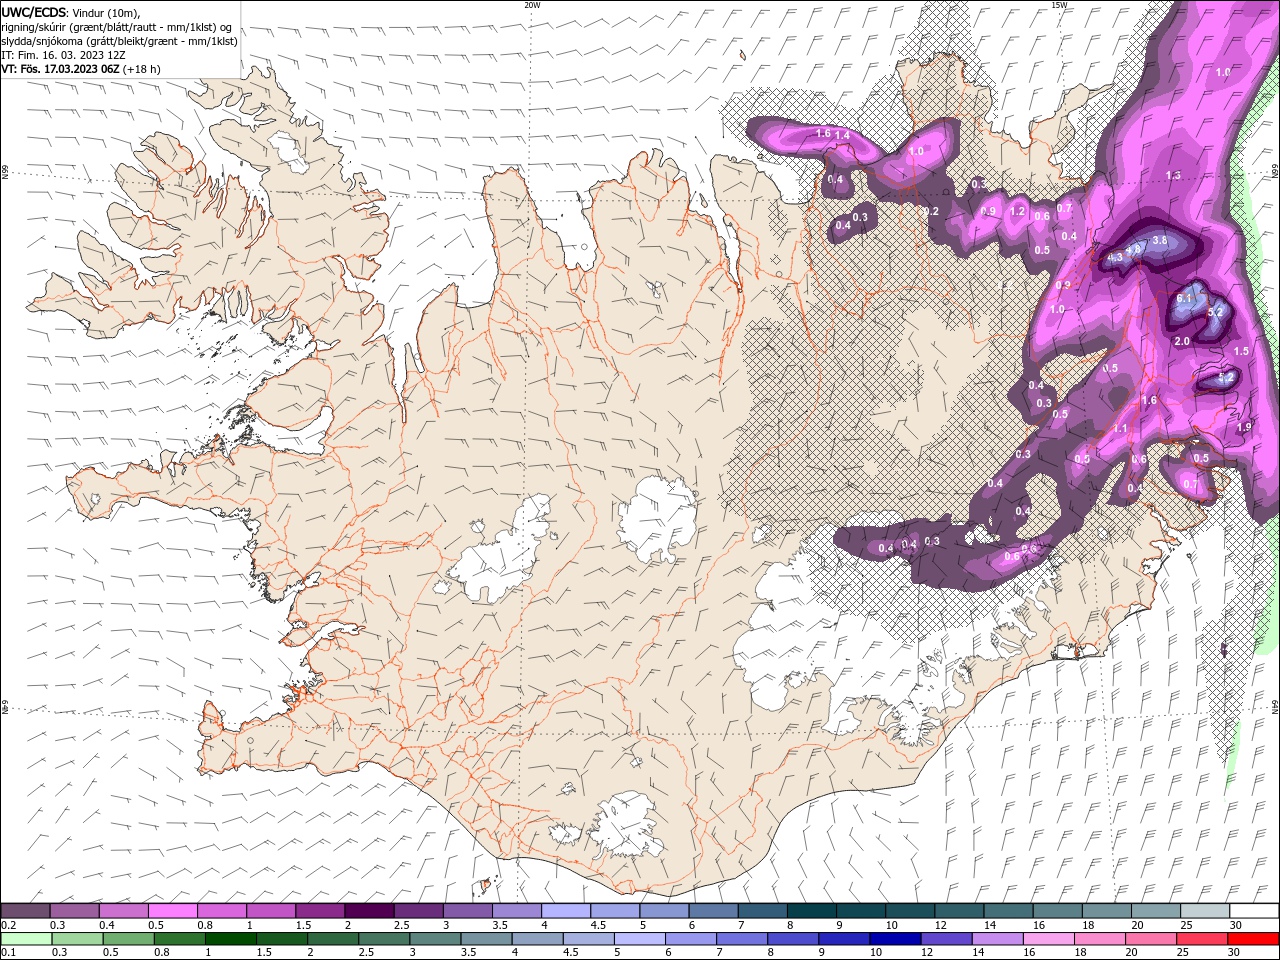The height and width of the screenshot is (960, 1280).
Task: Select the bottom-row lilac swatch between 14 and 16
Action: [999, 939]
